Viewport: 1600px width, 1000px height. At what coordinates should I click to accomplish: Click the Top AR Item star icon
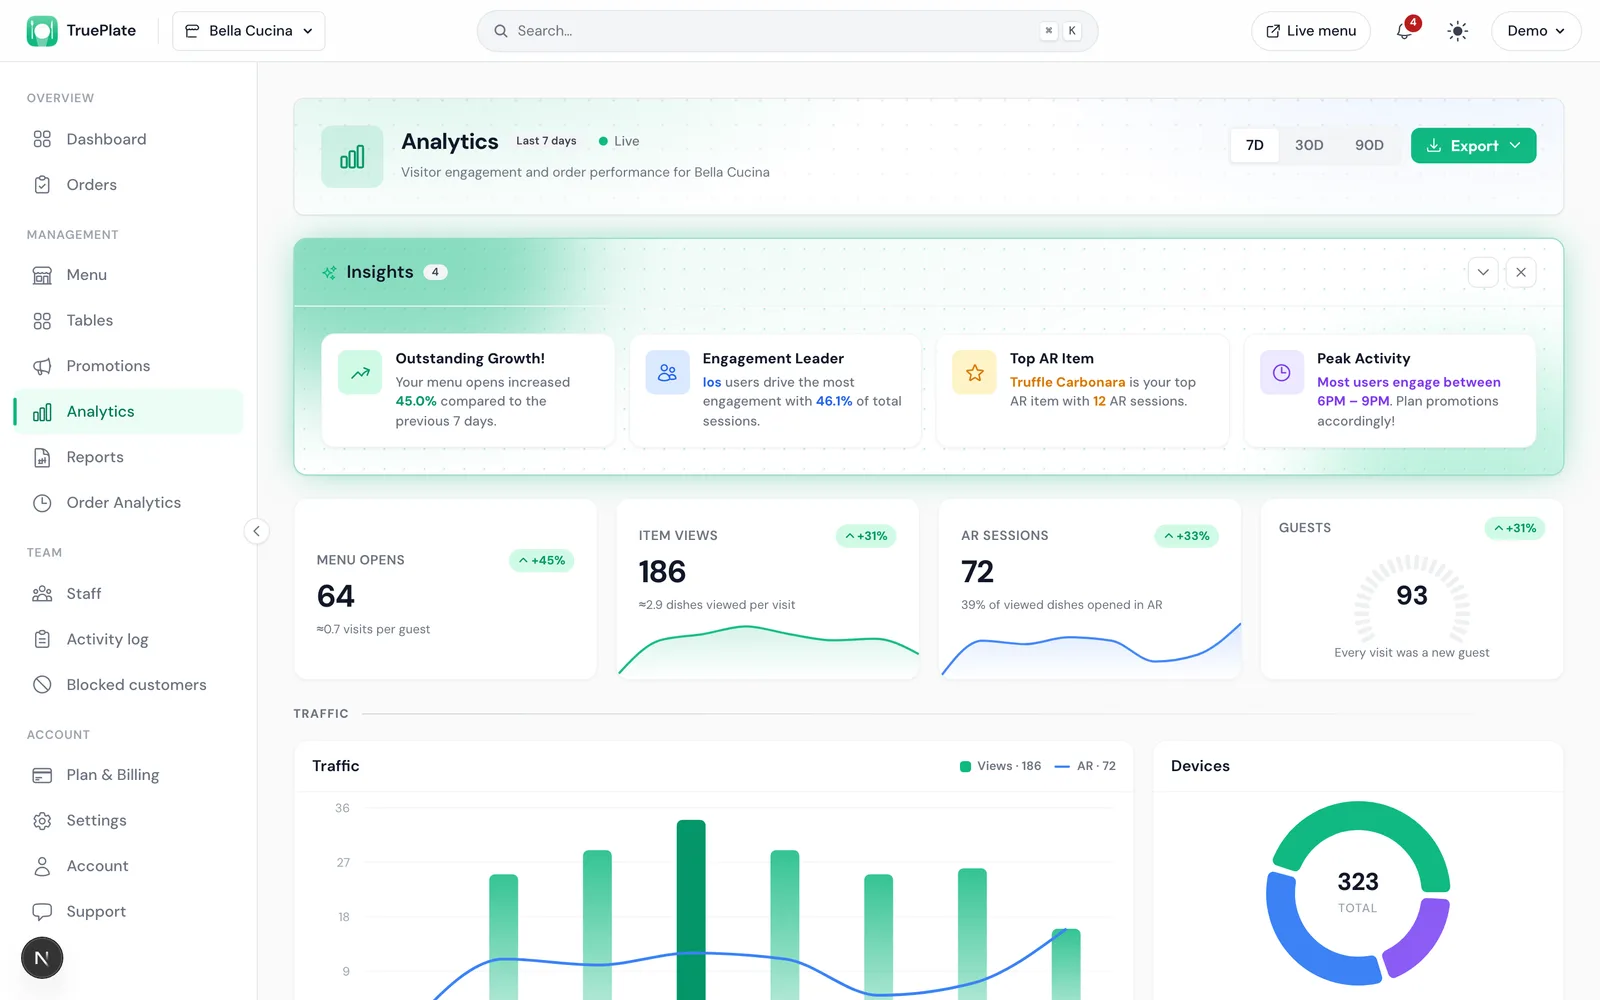[974, 373]
